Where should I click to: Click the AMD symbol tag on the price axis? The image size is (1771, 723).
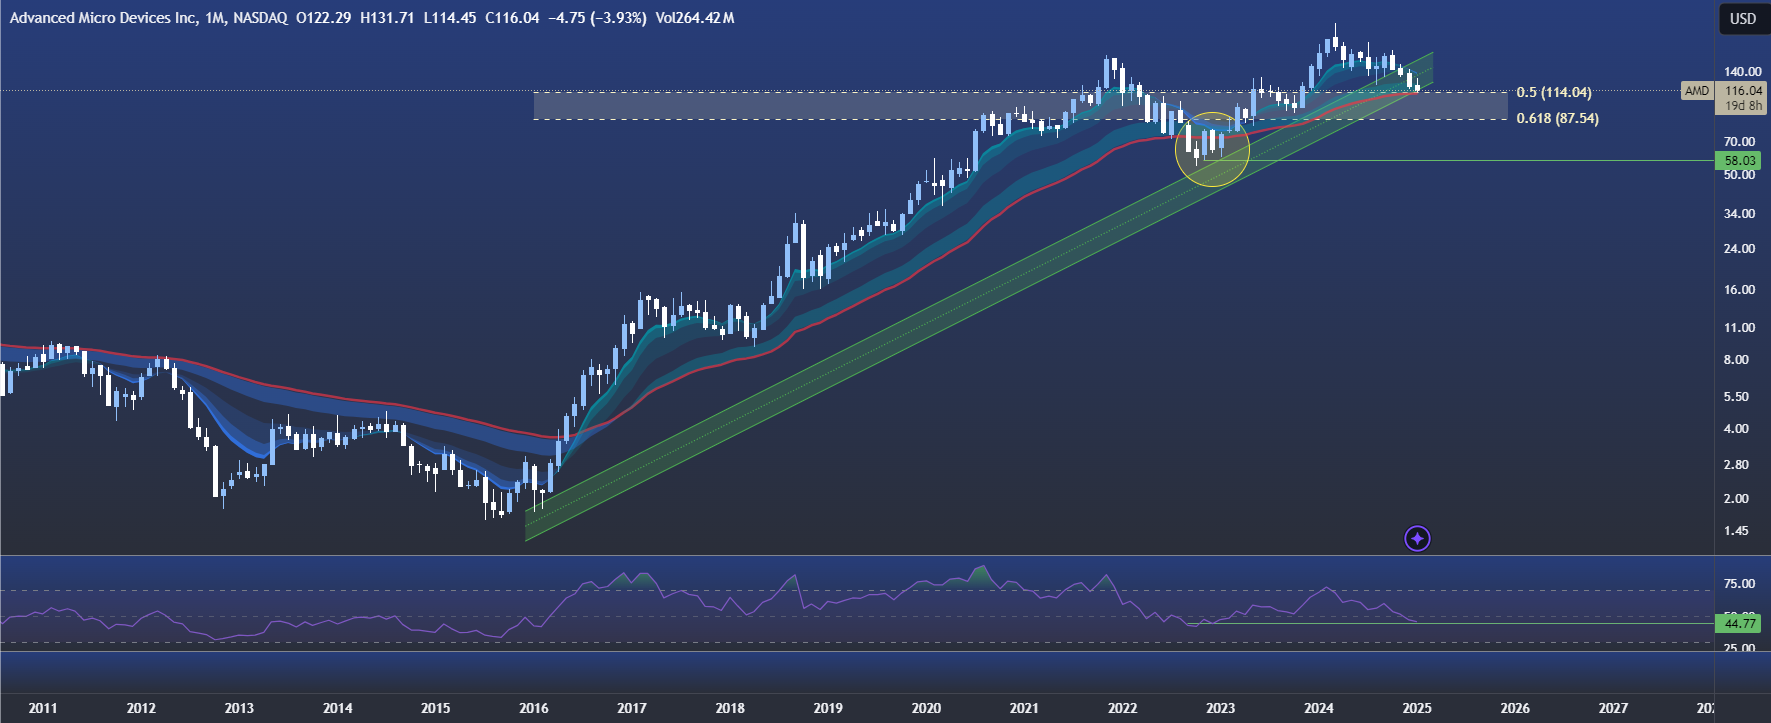pos(1697,91)
